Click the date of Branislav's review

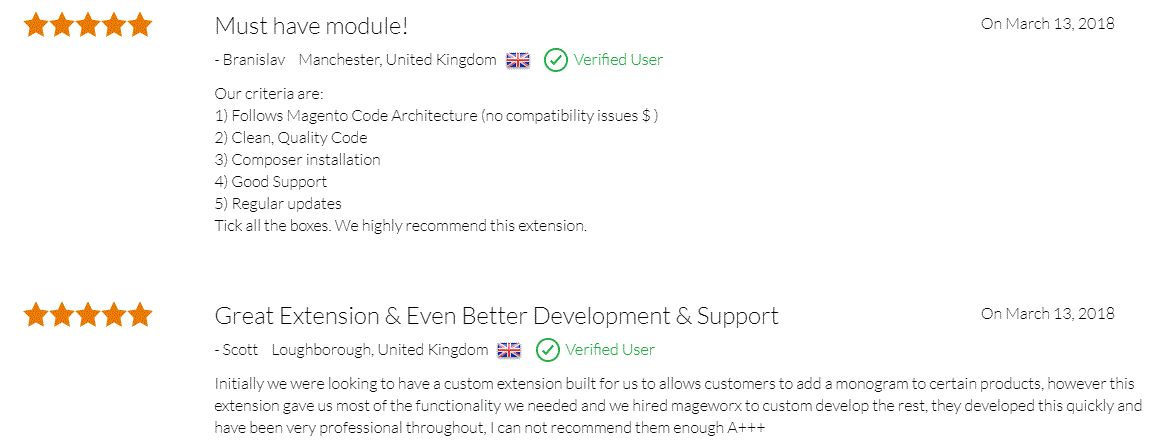[x=1048, y=24]
